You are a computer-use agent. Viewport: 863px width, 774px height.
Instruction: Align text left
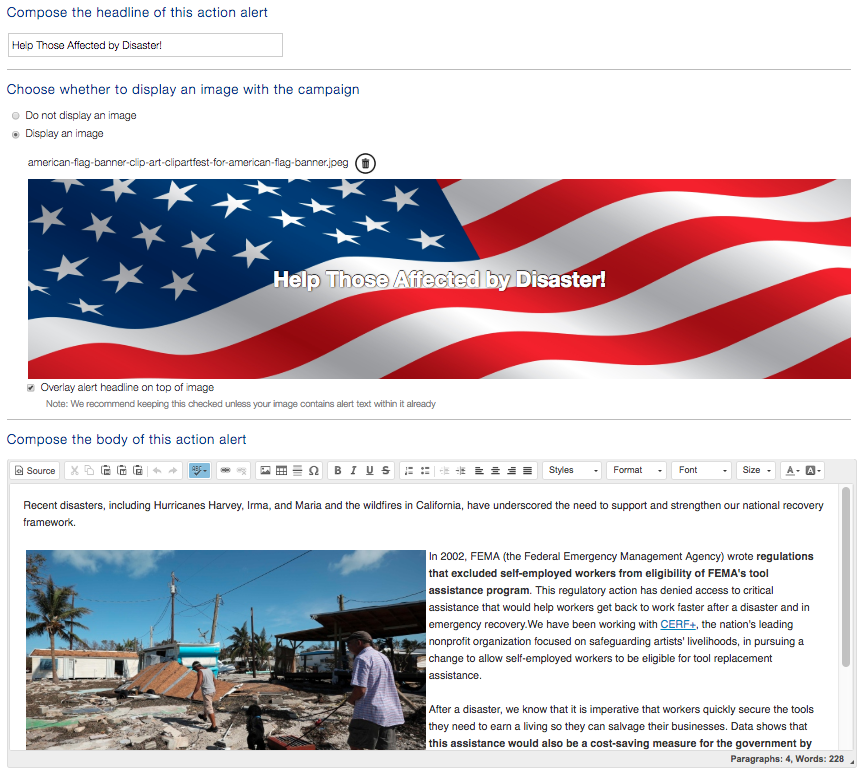point(479,471)
